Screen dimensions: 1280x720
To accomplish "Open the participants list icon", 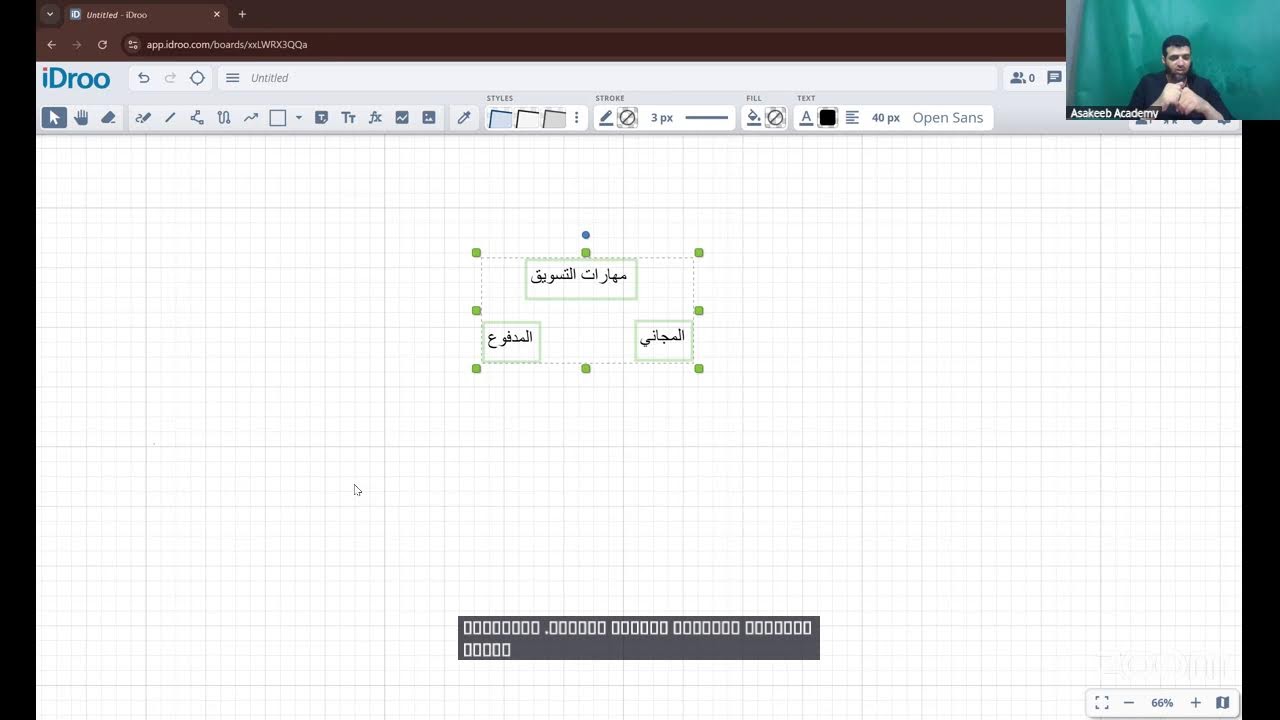I will pyautogui.click(x=1022, y=78).
